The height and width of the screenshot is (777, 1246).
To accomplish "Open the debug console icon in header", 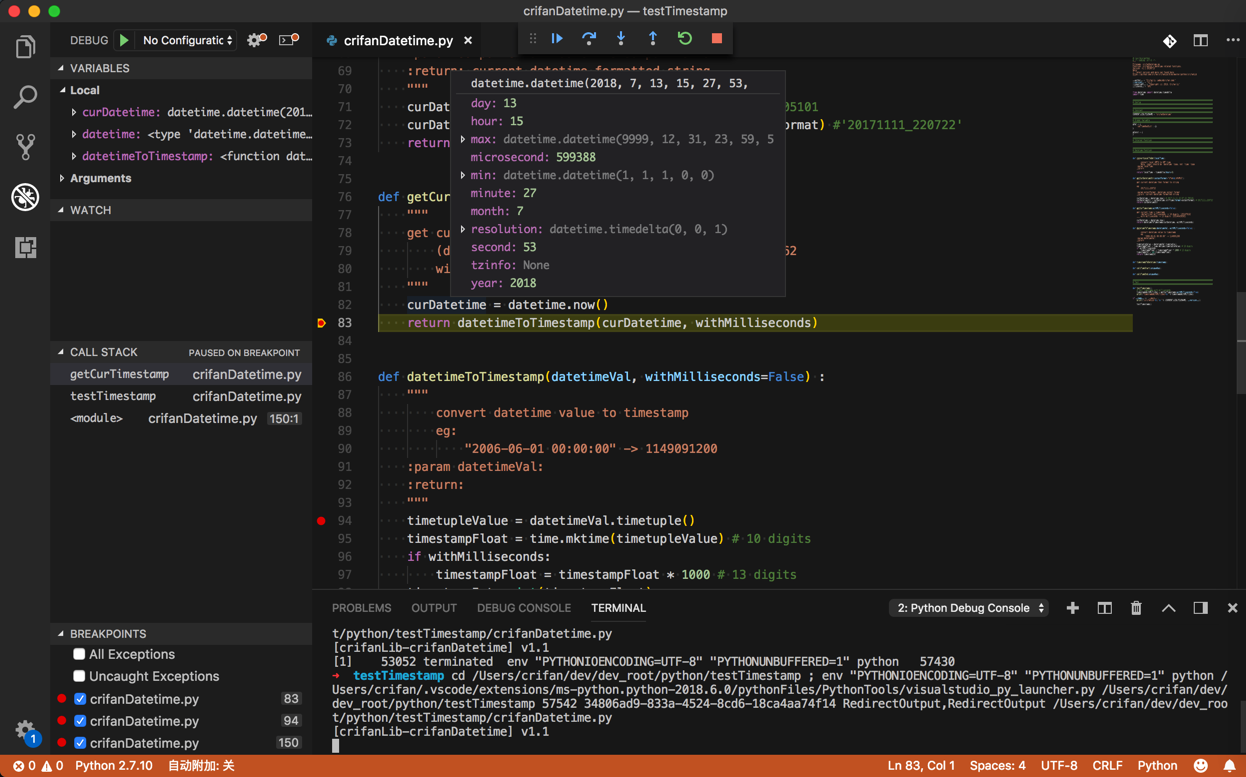I will [x=288, y=40].
